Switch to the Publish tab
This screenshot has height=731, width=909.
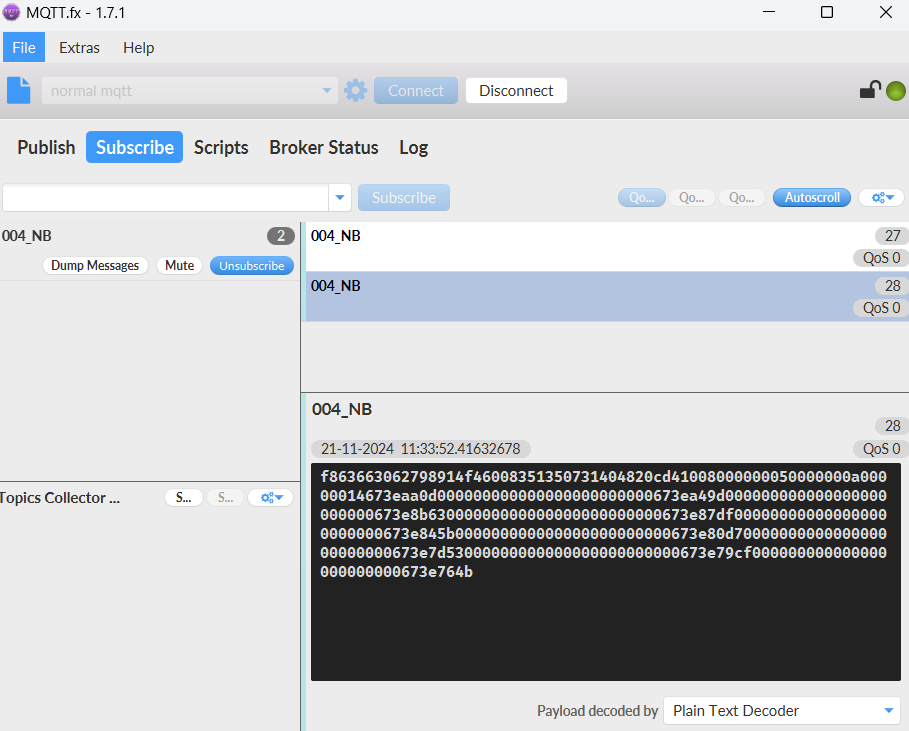click(x=46, y=147)
